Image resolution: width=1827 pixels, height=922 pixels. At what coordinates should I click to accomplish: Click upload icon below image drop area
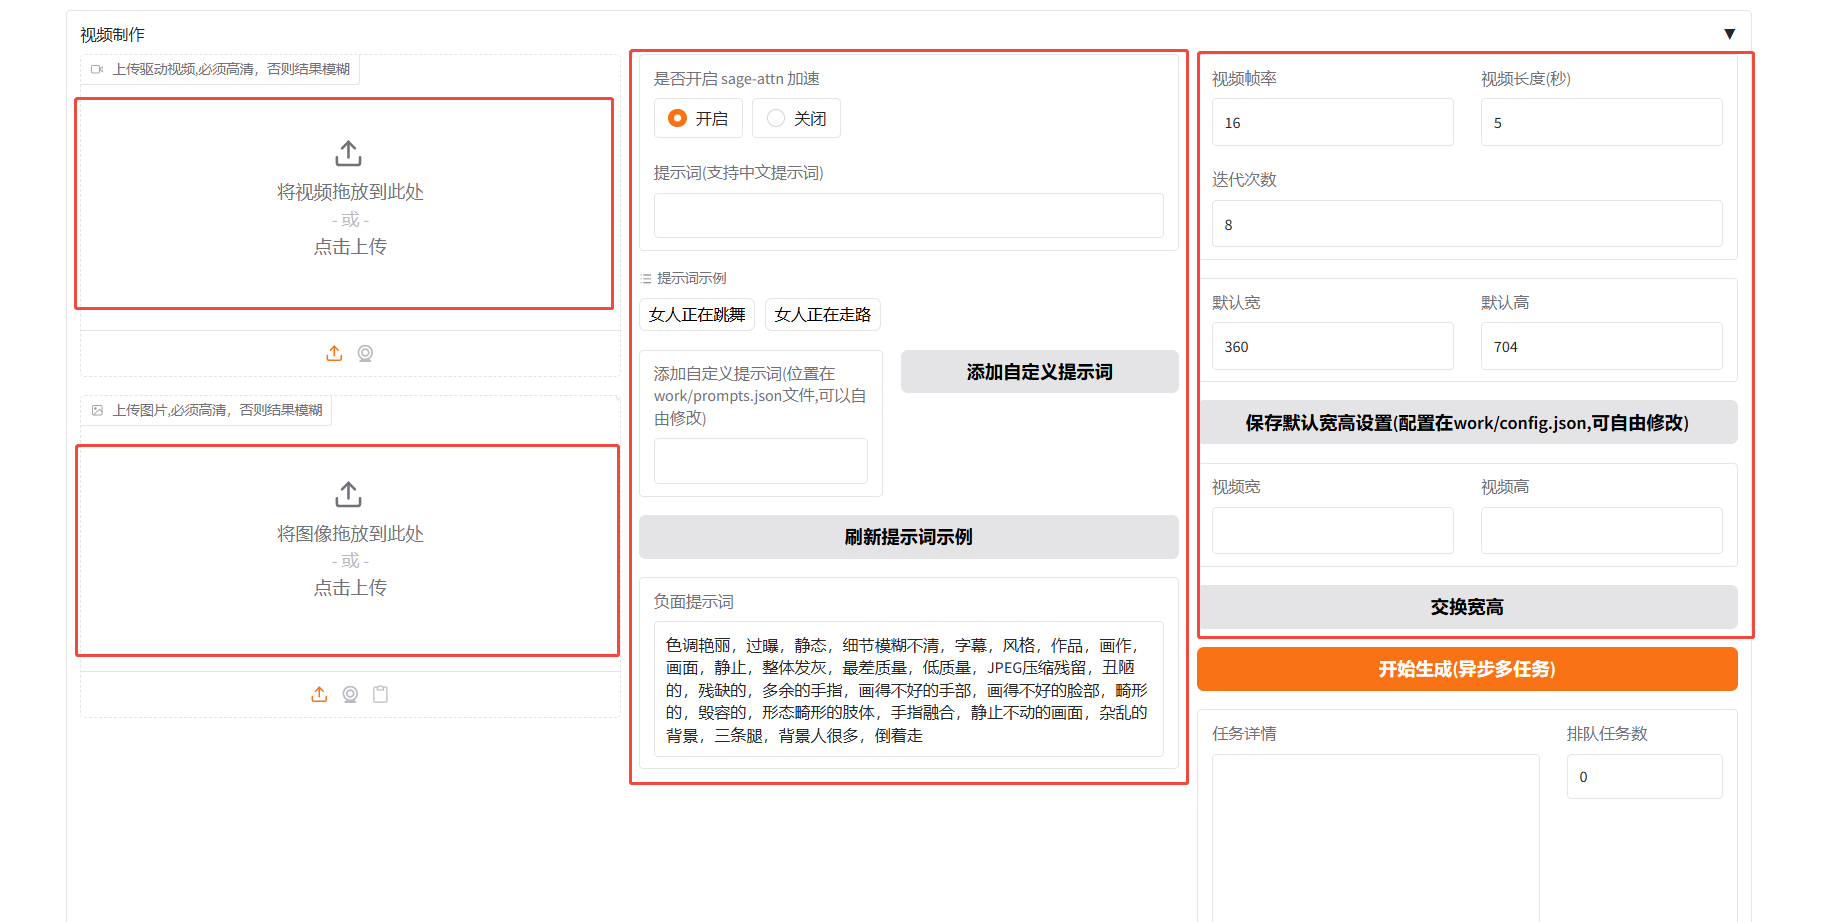(x=319, y=694)
